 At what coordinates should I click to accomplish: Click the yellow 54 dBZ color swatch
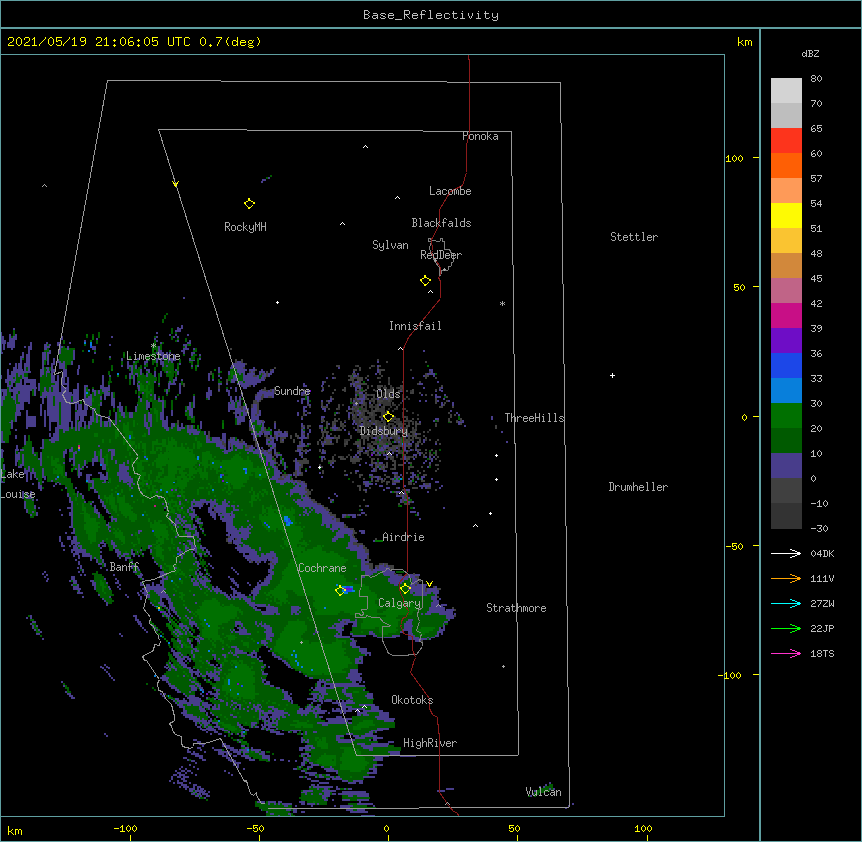pos(786,215)
